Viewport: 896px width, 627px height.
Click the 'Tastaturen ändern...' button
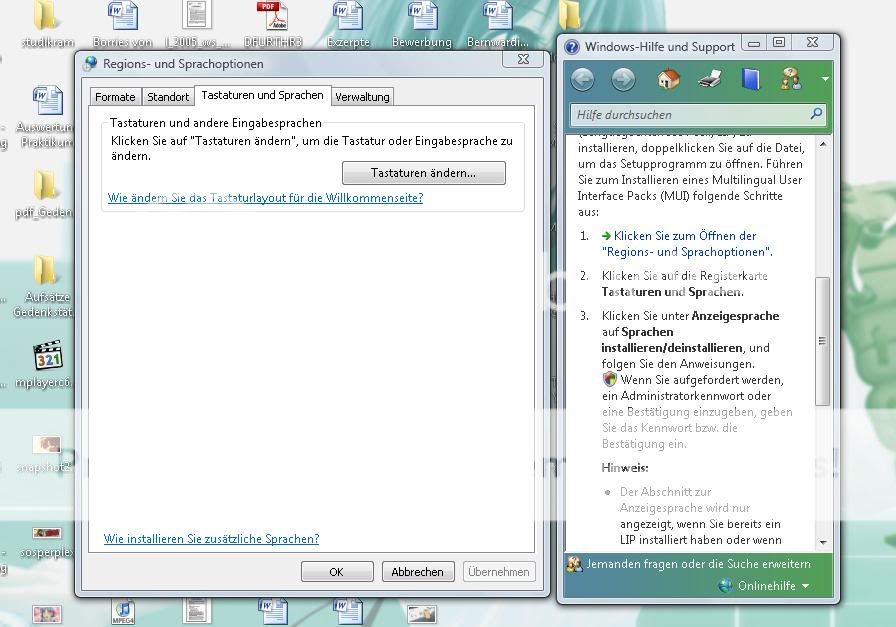click(x=423, y=173)
